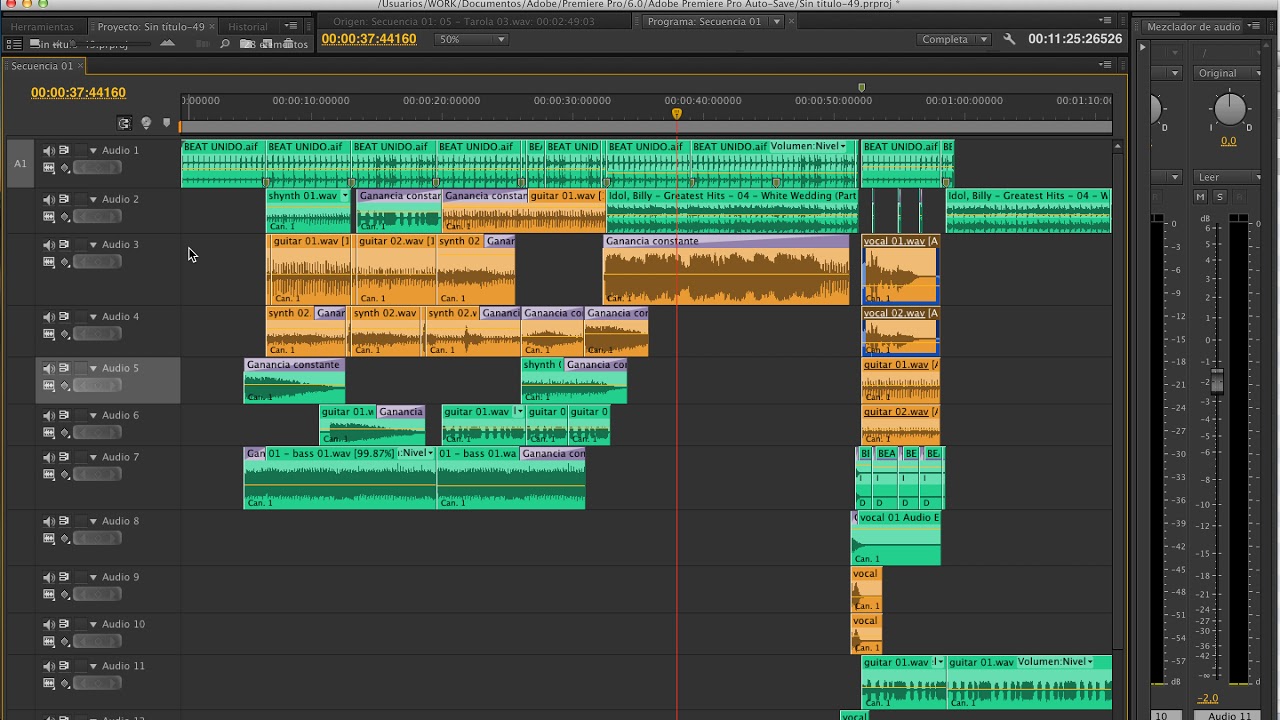Toggle the snap icon in the timeline header
Viewport: 1280px width, 720px height.
click(x=124, y=123)
